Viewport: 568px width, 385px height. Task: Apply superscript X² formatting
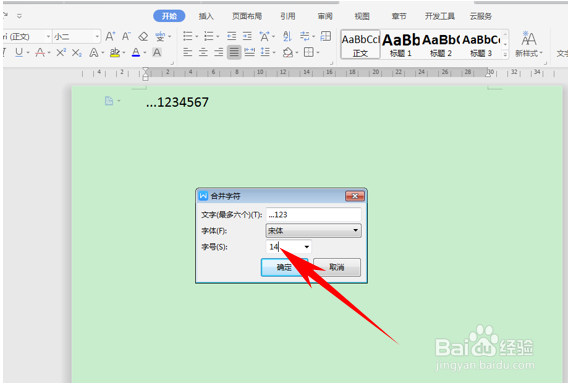pyautogui.click(x=61, y=53)
